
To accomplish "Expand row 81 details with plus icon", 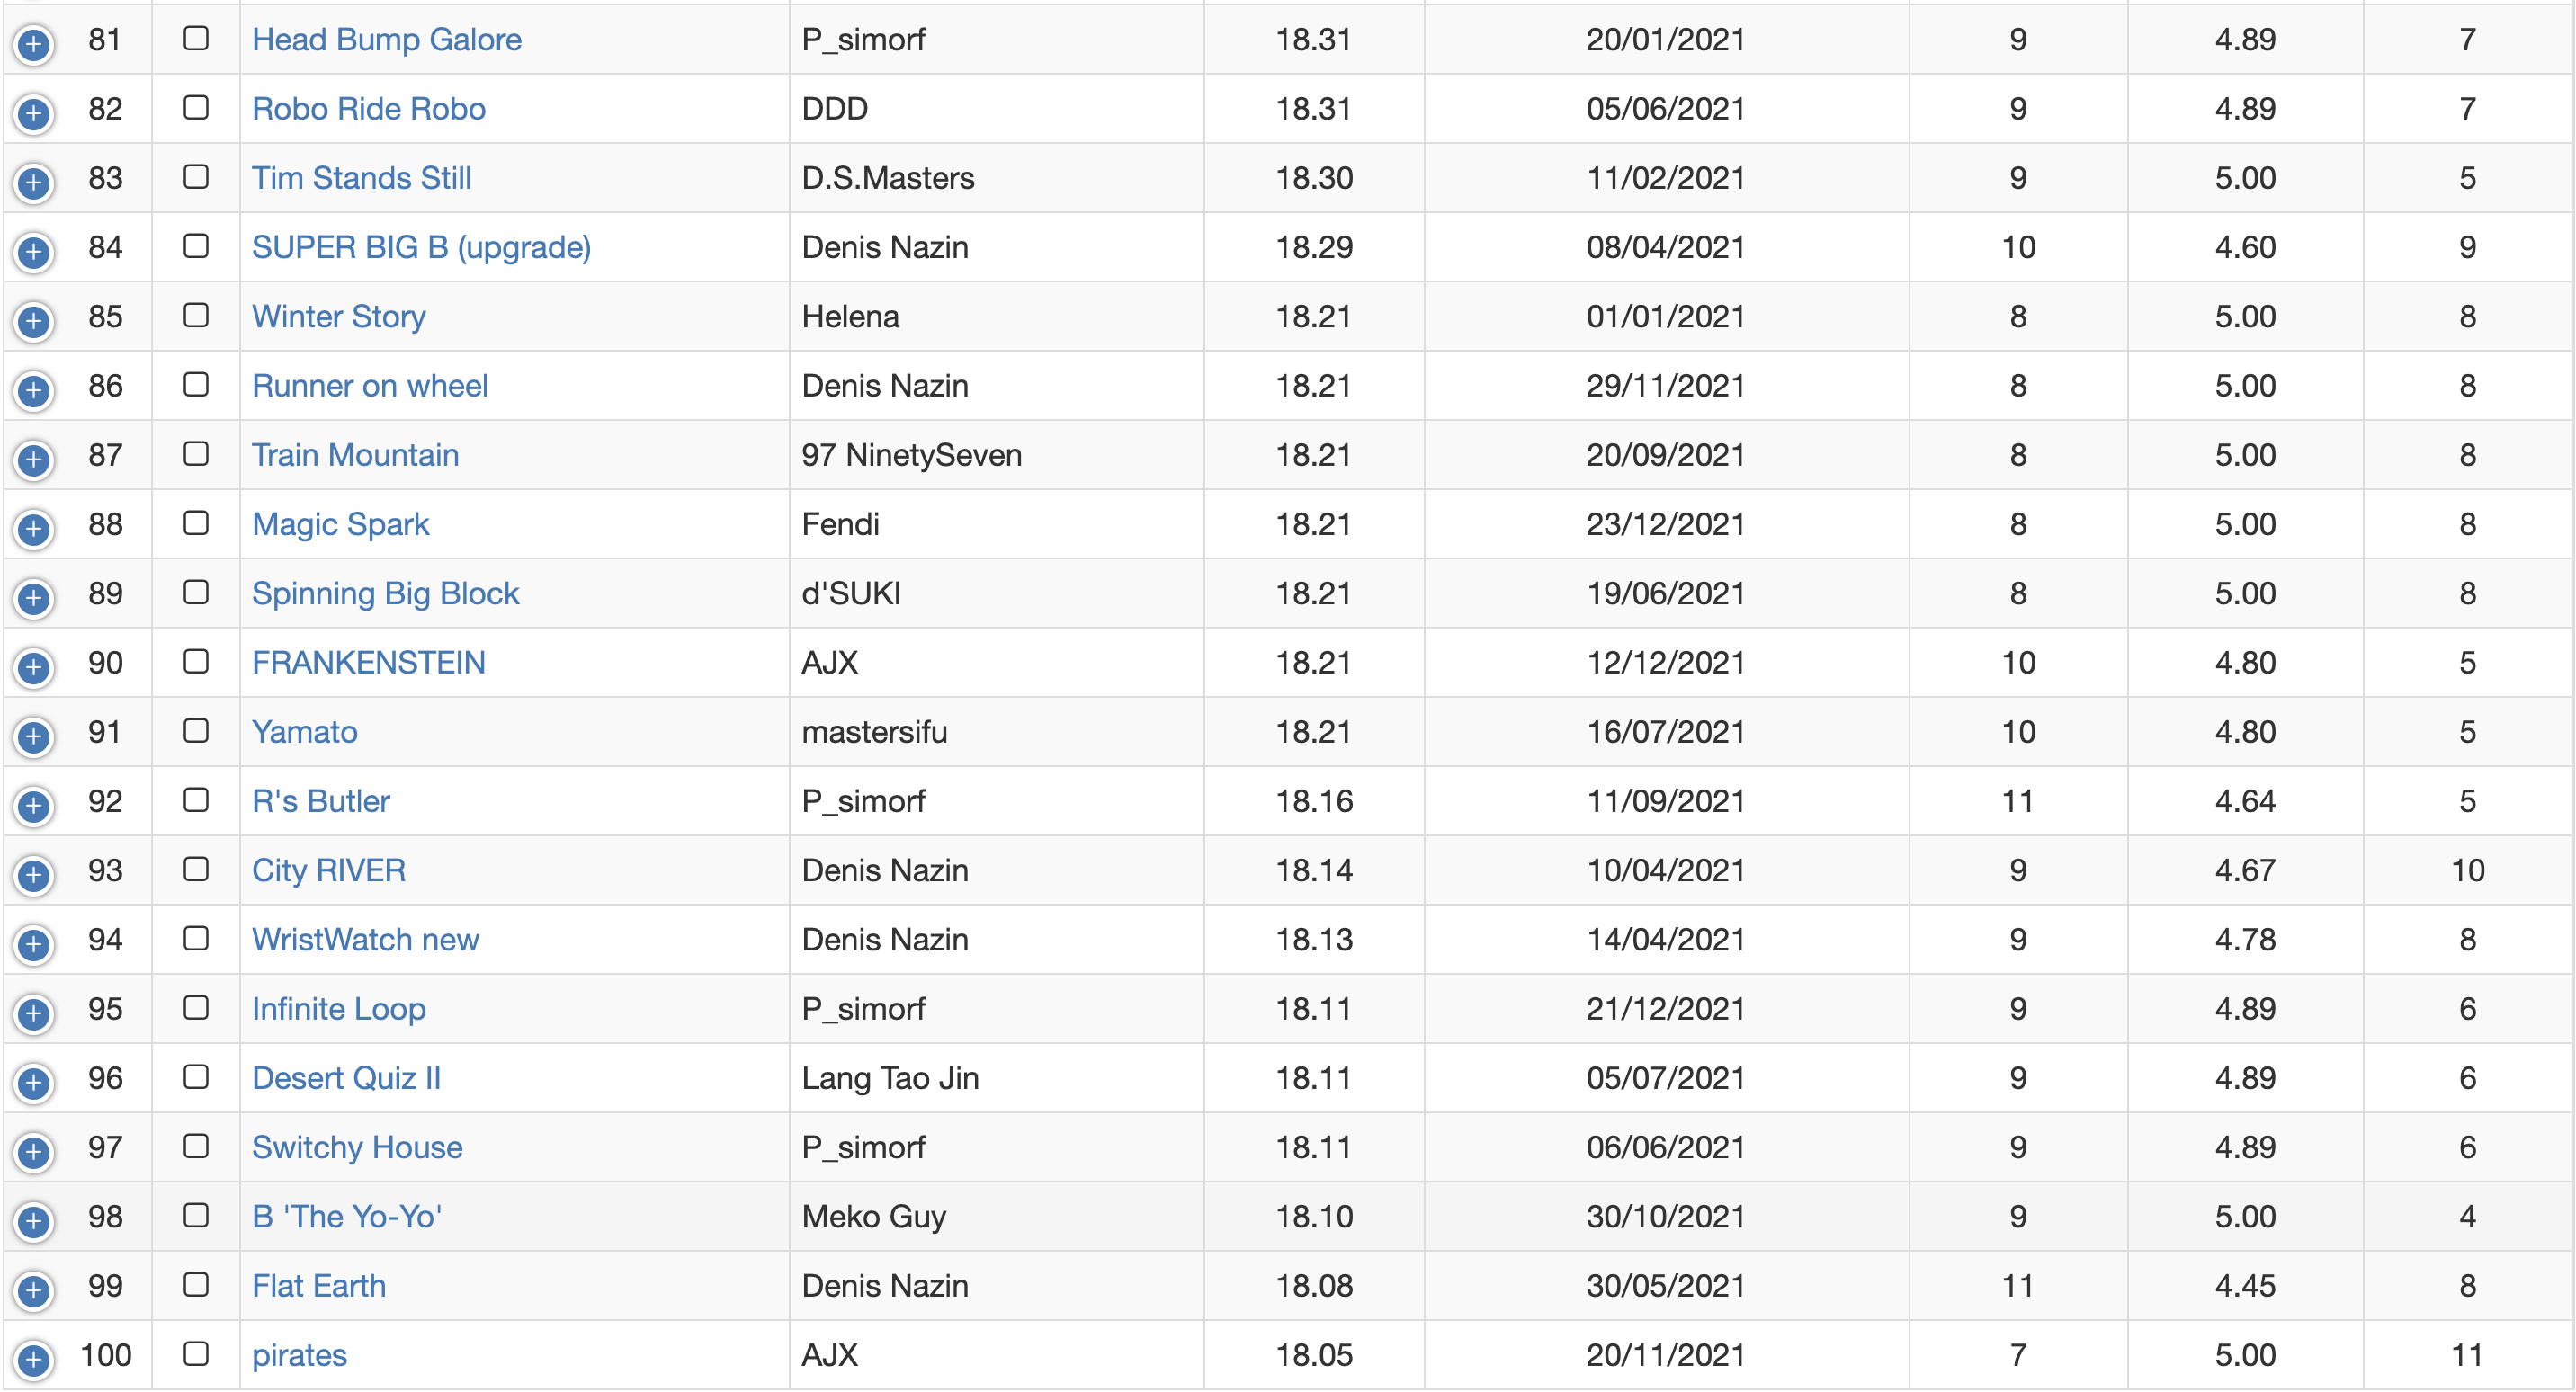I will click(34, 43).
